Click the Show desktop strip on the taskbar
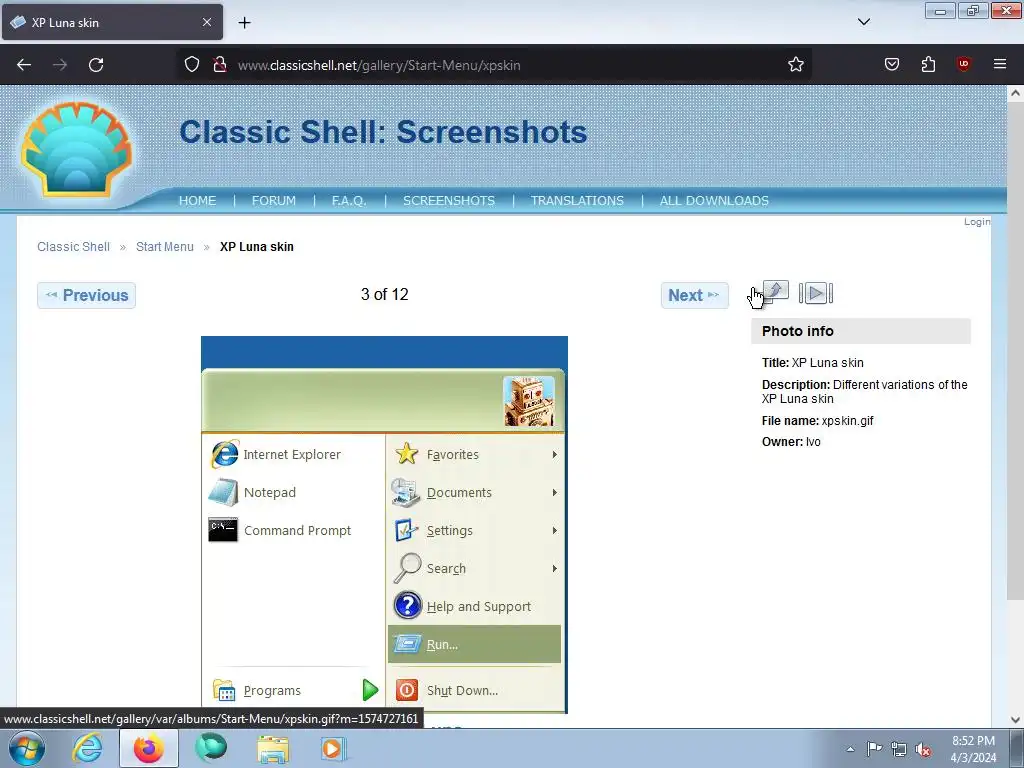The height and width of the screenshot is (768, 1024). click(x=1017, y=748)
